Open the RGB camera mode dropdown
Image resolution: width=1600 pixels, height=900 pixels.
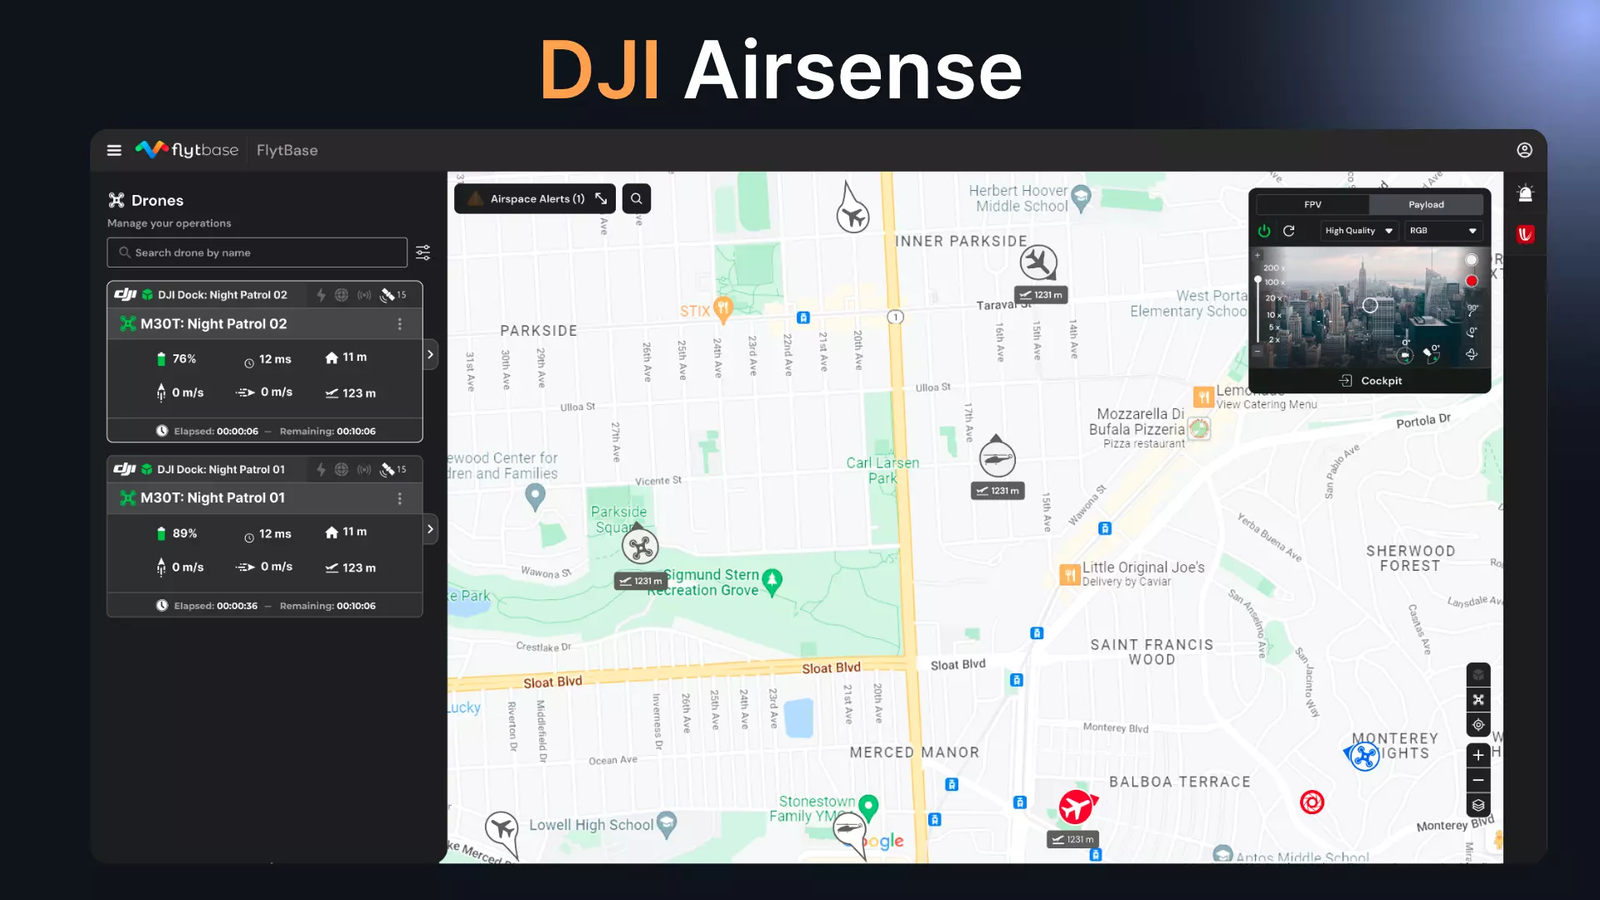click(x=1443, y=231)
